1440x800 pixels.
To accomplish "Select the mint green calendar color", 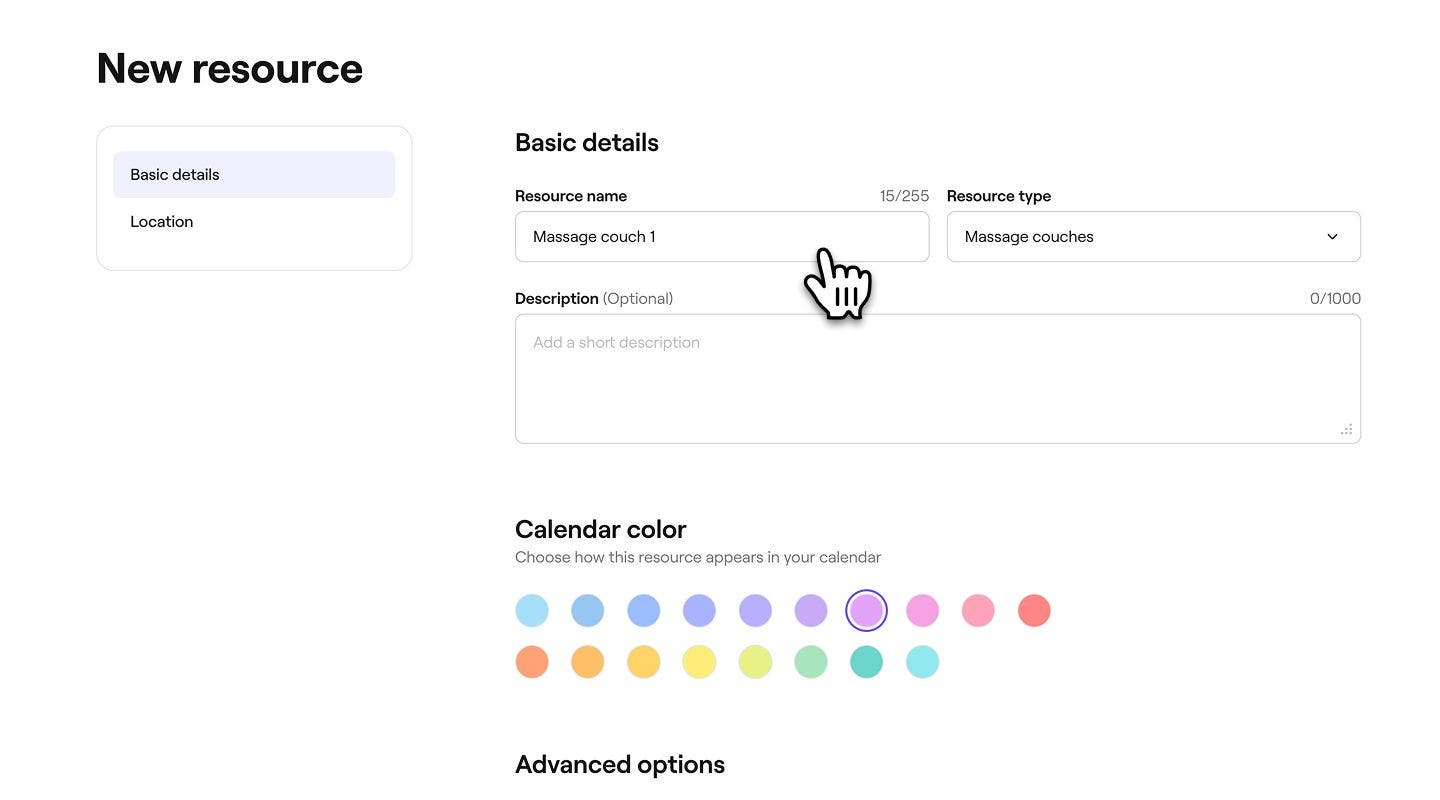I will 811,662.
